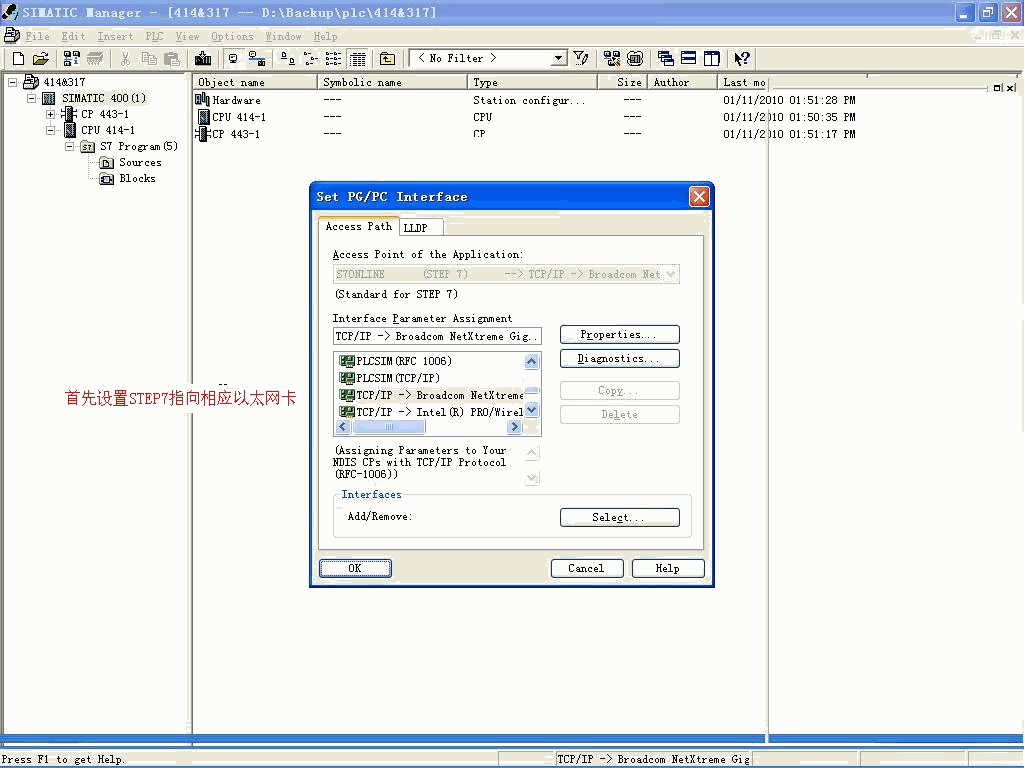Select Blocks folder in project tree
The width and height of the screenshot is (1025, 768).
click(x=128, y=178)
